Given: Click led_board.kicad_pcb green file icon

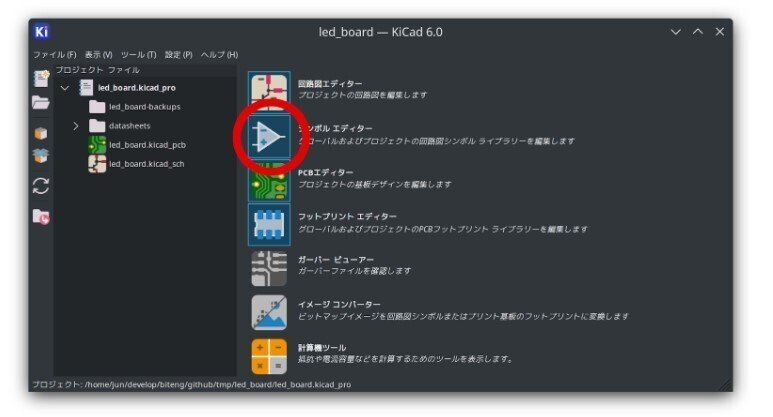Looking at the screenshot, I should pos(97,145).
